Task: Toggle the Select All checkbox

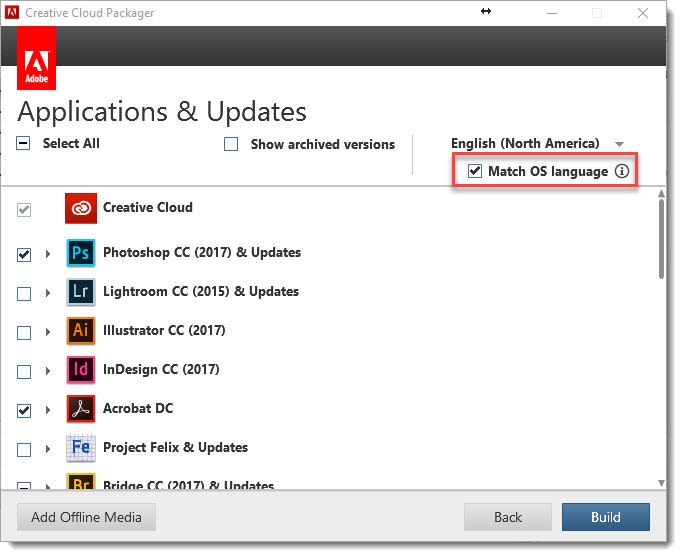Action: point(23,143)
